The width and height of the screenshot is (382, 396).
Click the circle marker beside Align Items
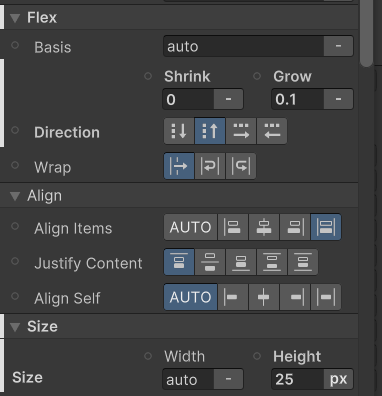(x=15, y=226)
